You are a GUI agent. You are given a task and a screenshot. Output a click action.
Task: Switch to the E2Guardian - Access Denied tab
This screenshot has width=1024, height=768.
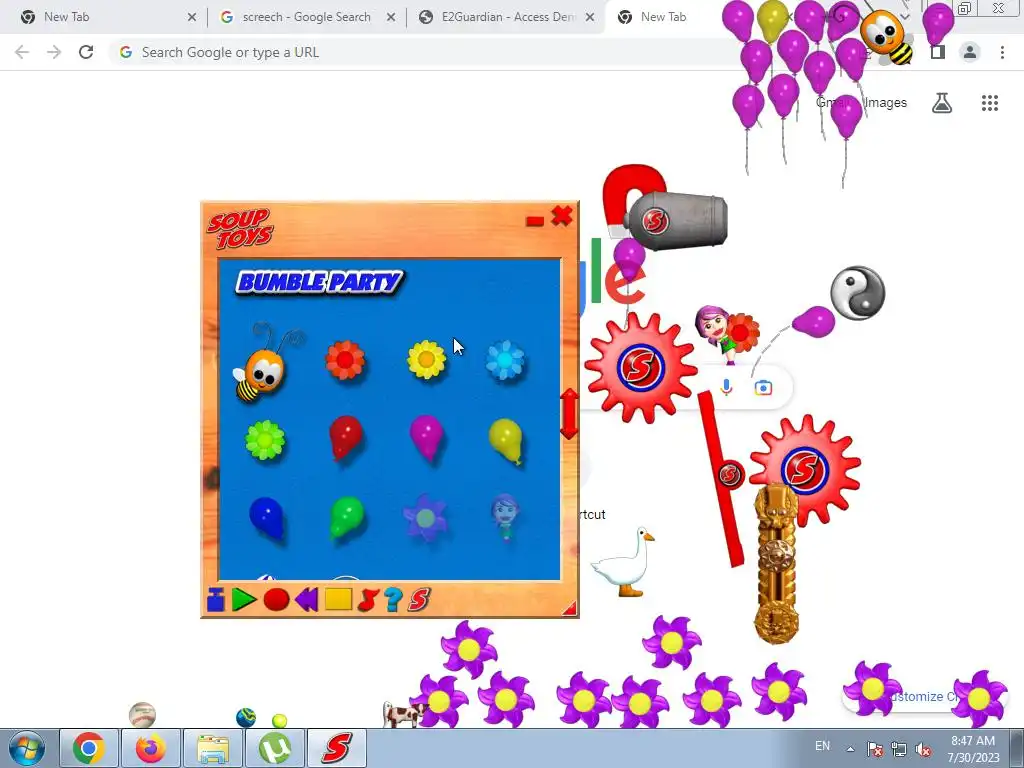point(508,17)
